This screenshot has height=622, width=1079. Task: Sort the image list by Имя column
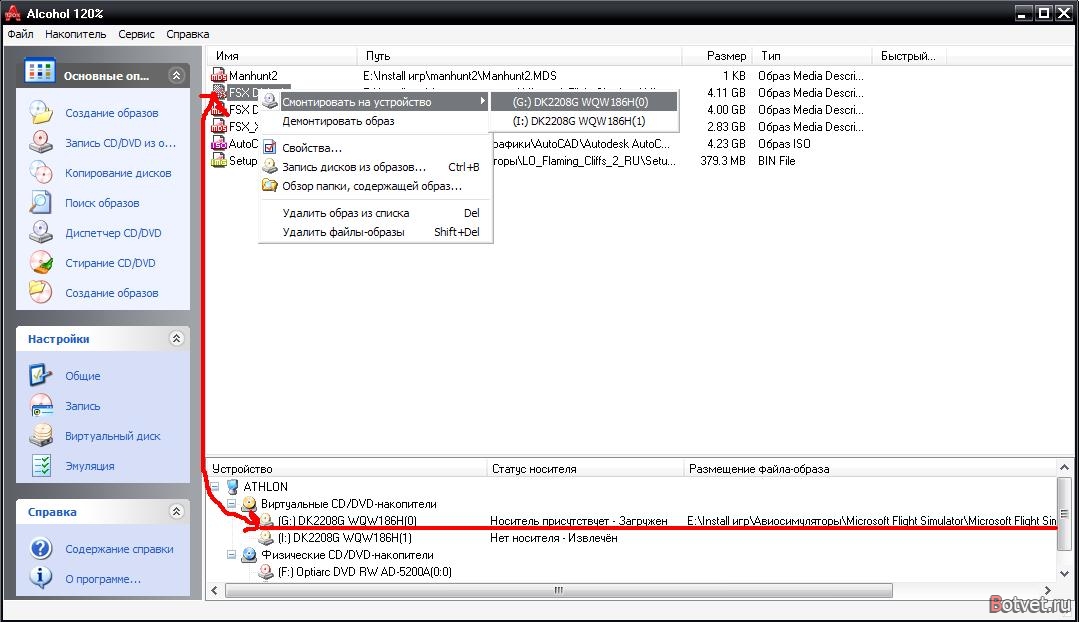[x=281, y=56]
